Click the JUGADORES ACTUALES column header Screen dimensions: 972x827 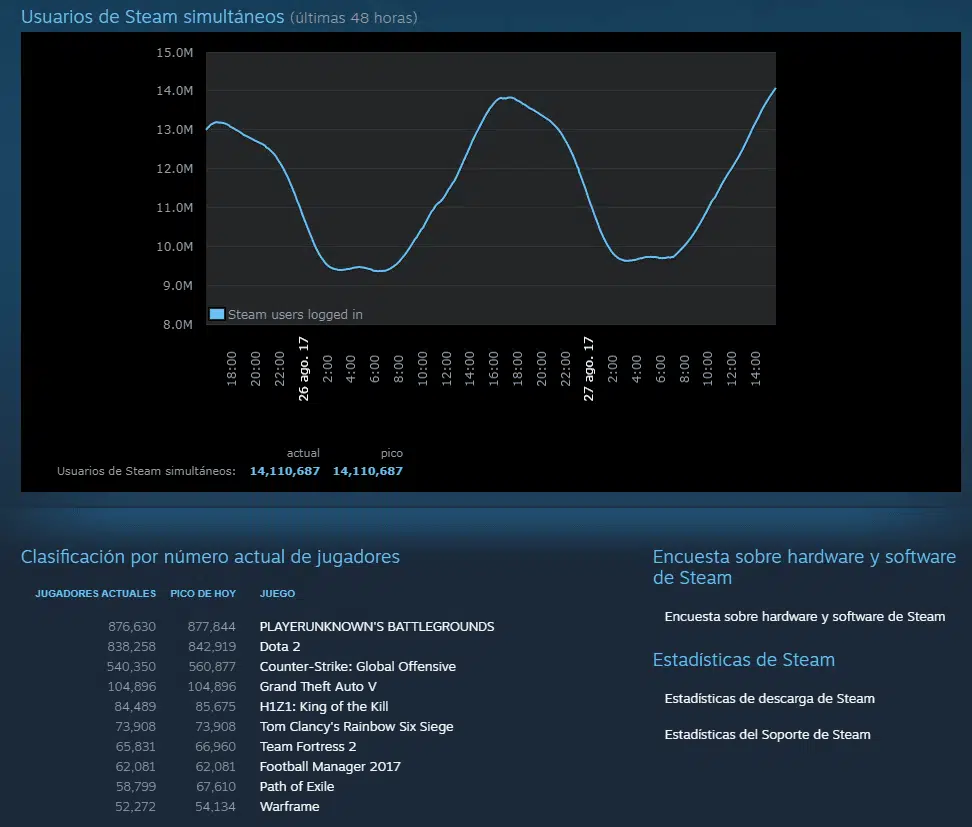coord(95,593)
